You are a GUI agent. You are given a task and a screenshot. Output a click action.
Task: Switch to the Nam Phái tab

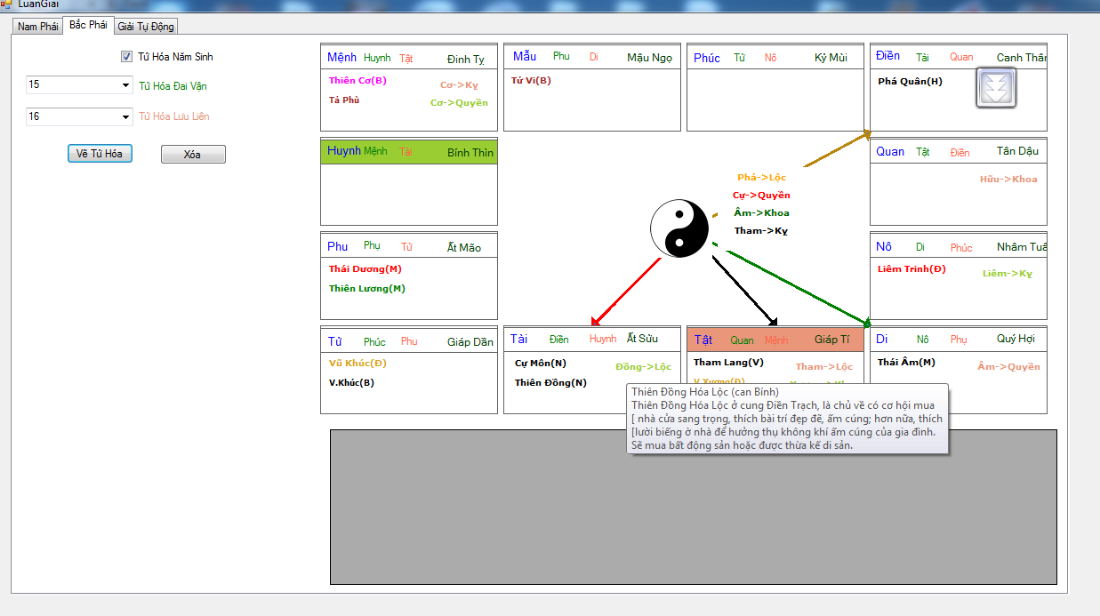[37, 26]
